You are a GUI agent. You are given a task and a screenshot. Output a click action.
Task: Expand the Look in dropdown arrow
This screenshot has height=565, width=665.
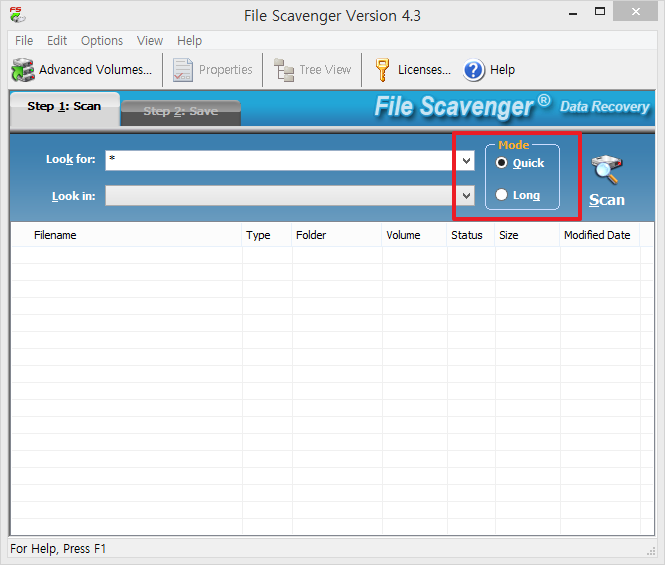click(x=467, y=196)
